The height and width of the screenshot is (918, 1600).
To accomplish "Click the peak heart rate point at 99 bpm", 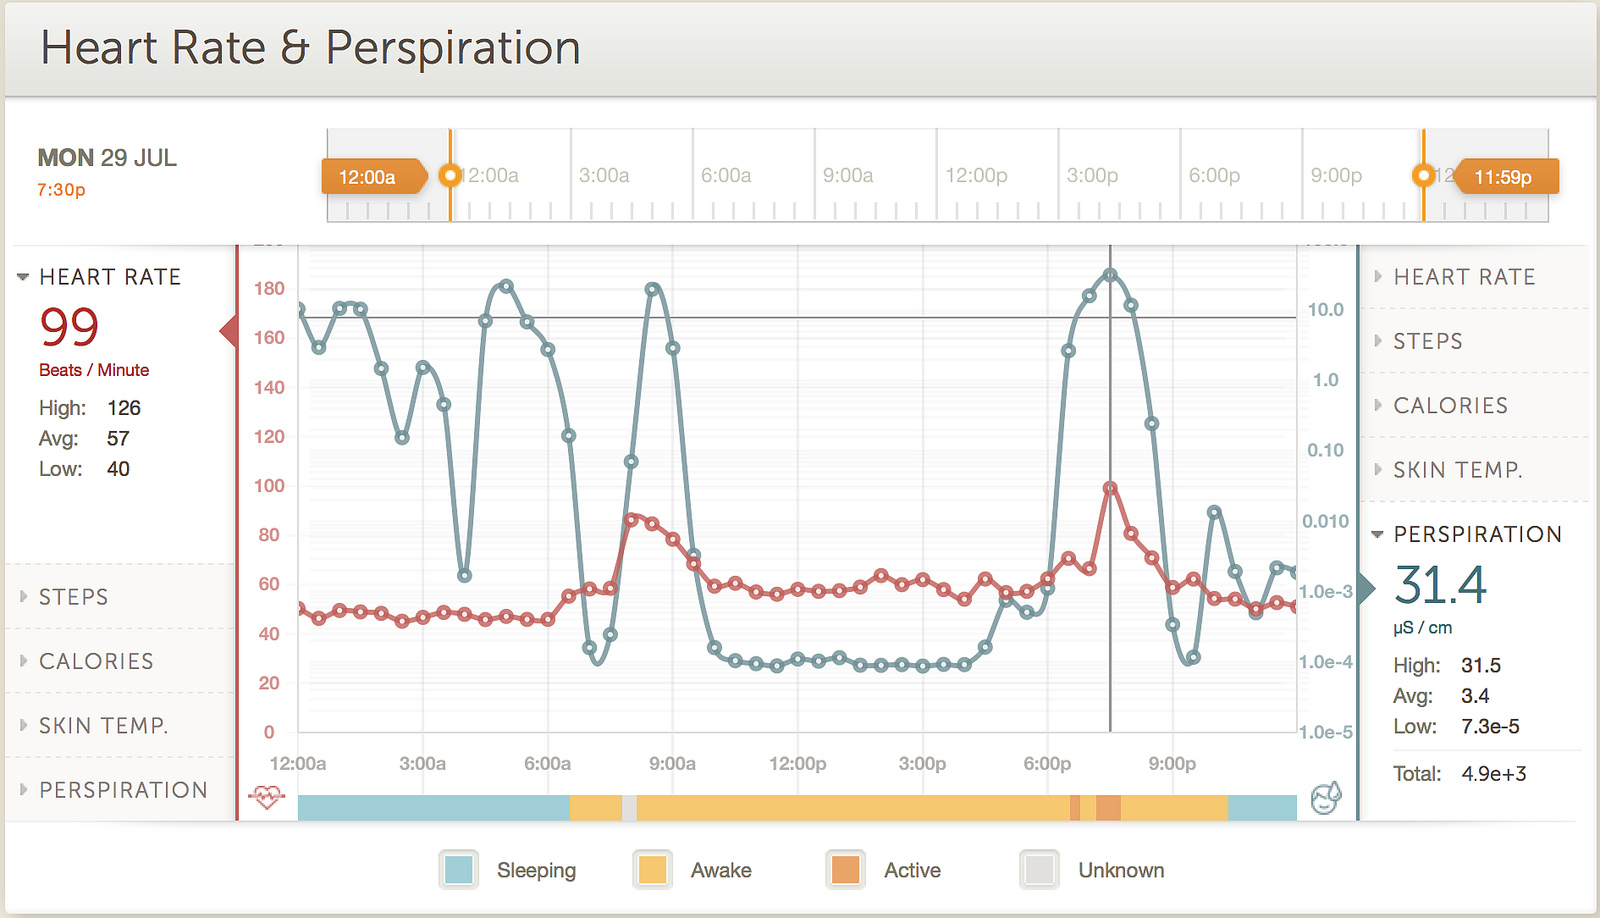I will pyautogui.click(x=1110, y=488).
